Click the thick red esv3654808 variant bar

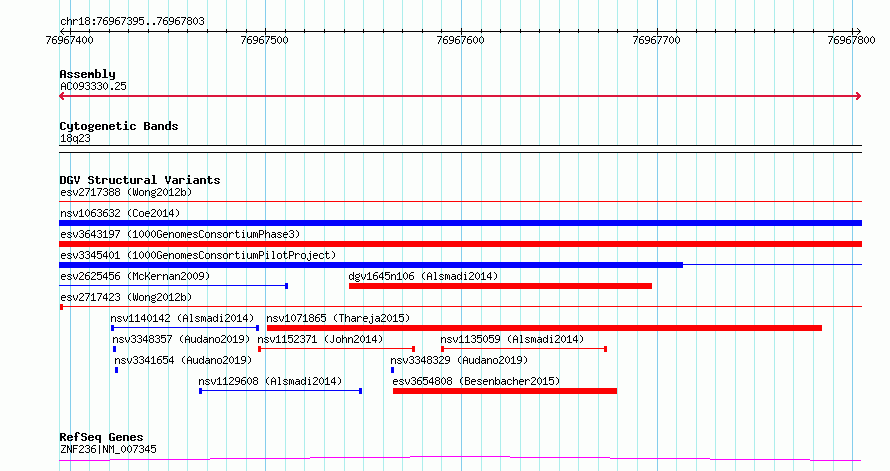pyautogui.click(x=505, y=391)
